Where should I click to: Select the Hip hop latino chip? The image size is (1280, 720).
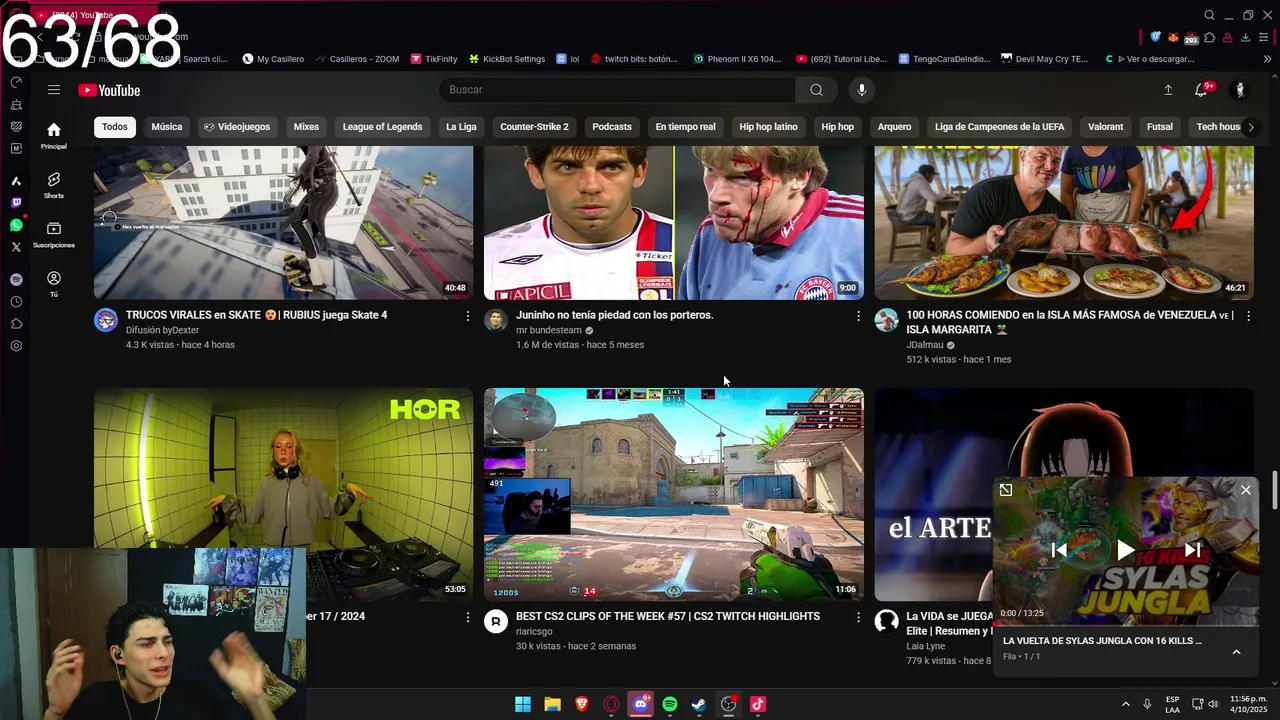(768, 127)
